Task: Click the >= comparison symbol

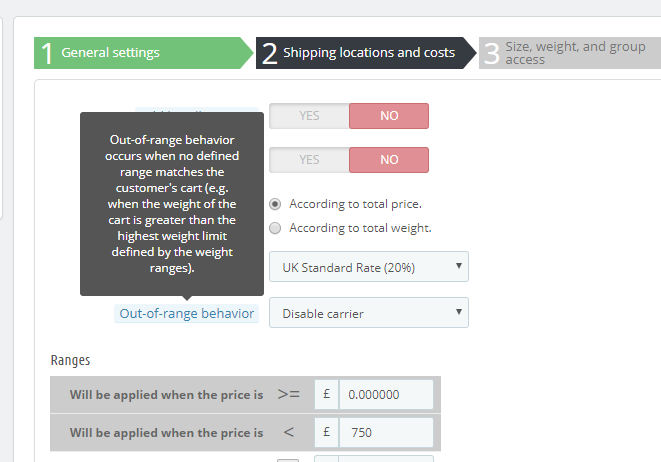Action: (x=289, y=394)
